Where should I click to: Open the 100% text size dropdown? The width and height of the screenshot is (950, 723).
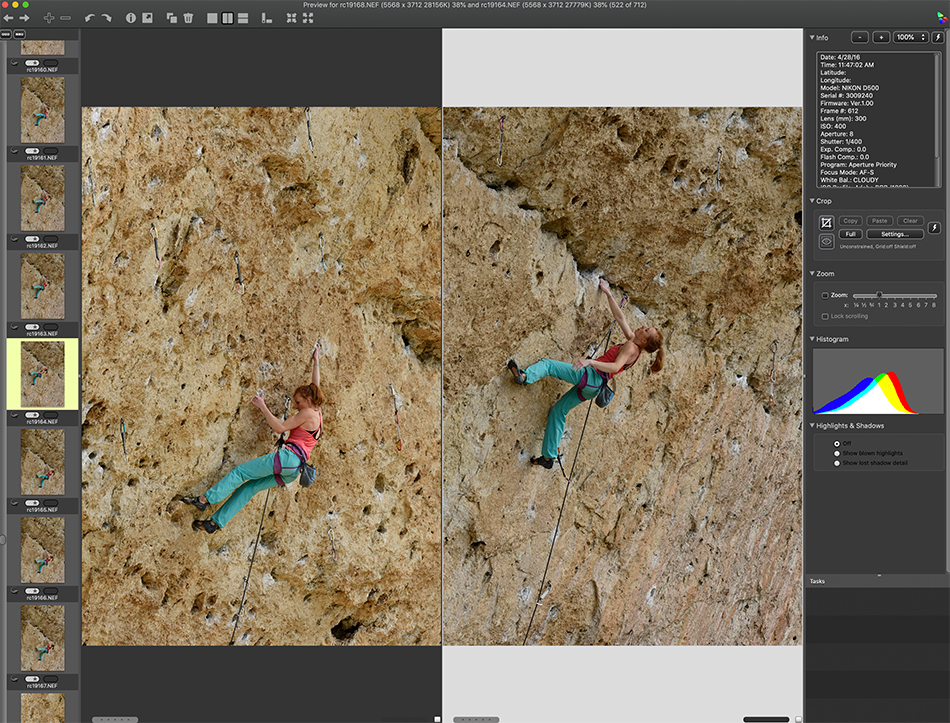[911, 38]
